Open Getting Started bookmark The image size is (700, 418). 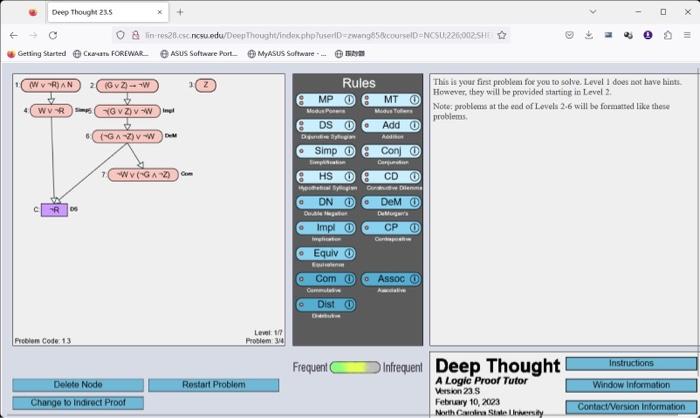point(37,54)
